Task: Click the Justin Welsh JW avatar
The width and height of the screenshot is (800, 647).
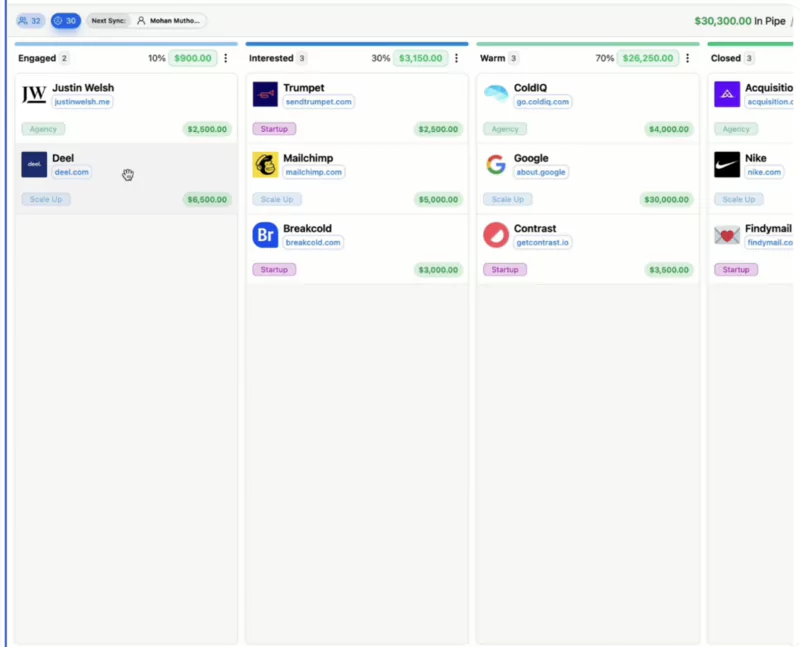Action: [33, 95]
